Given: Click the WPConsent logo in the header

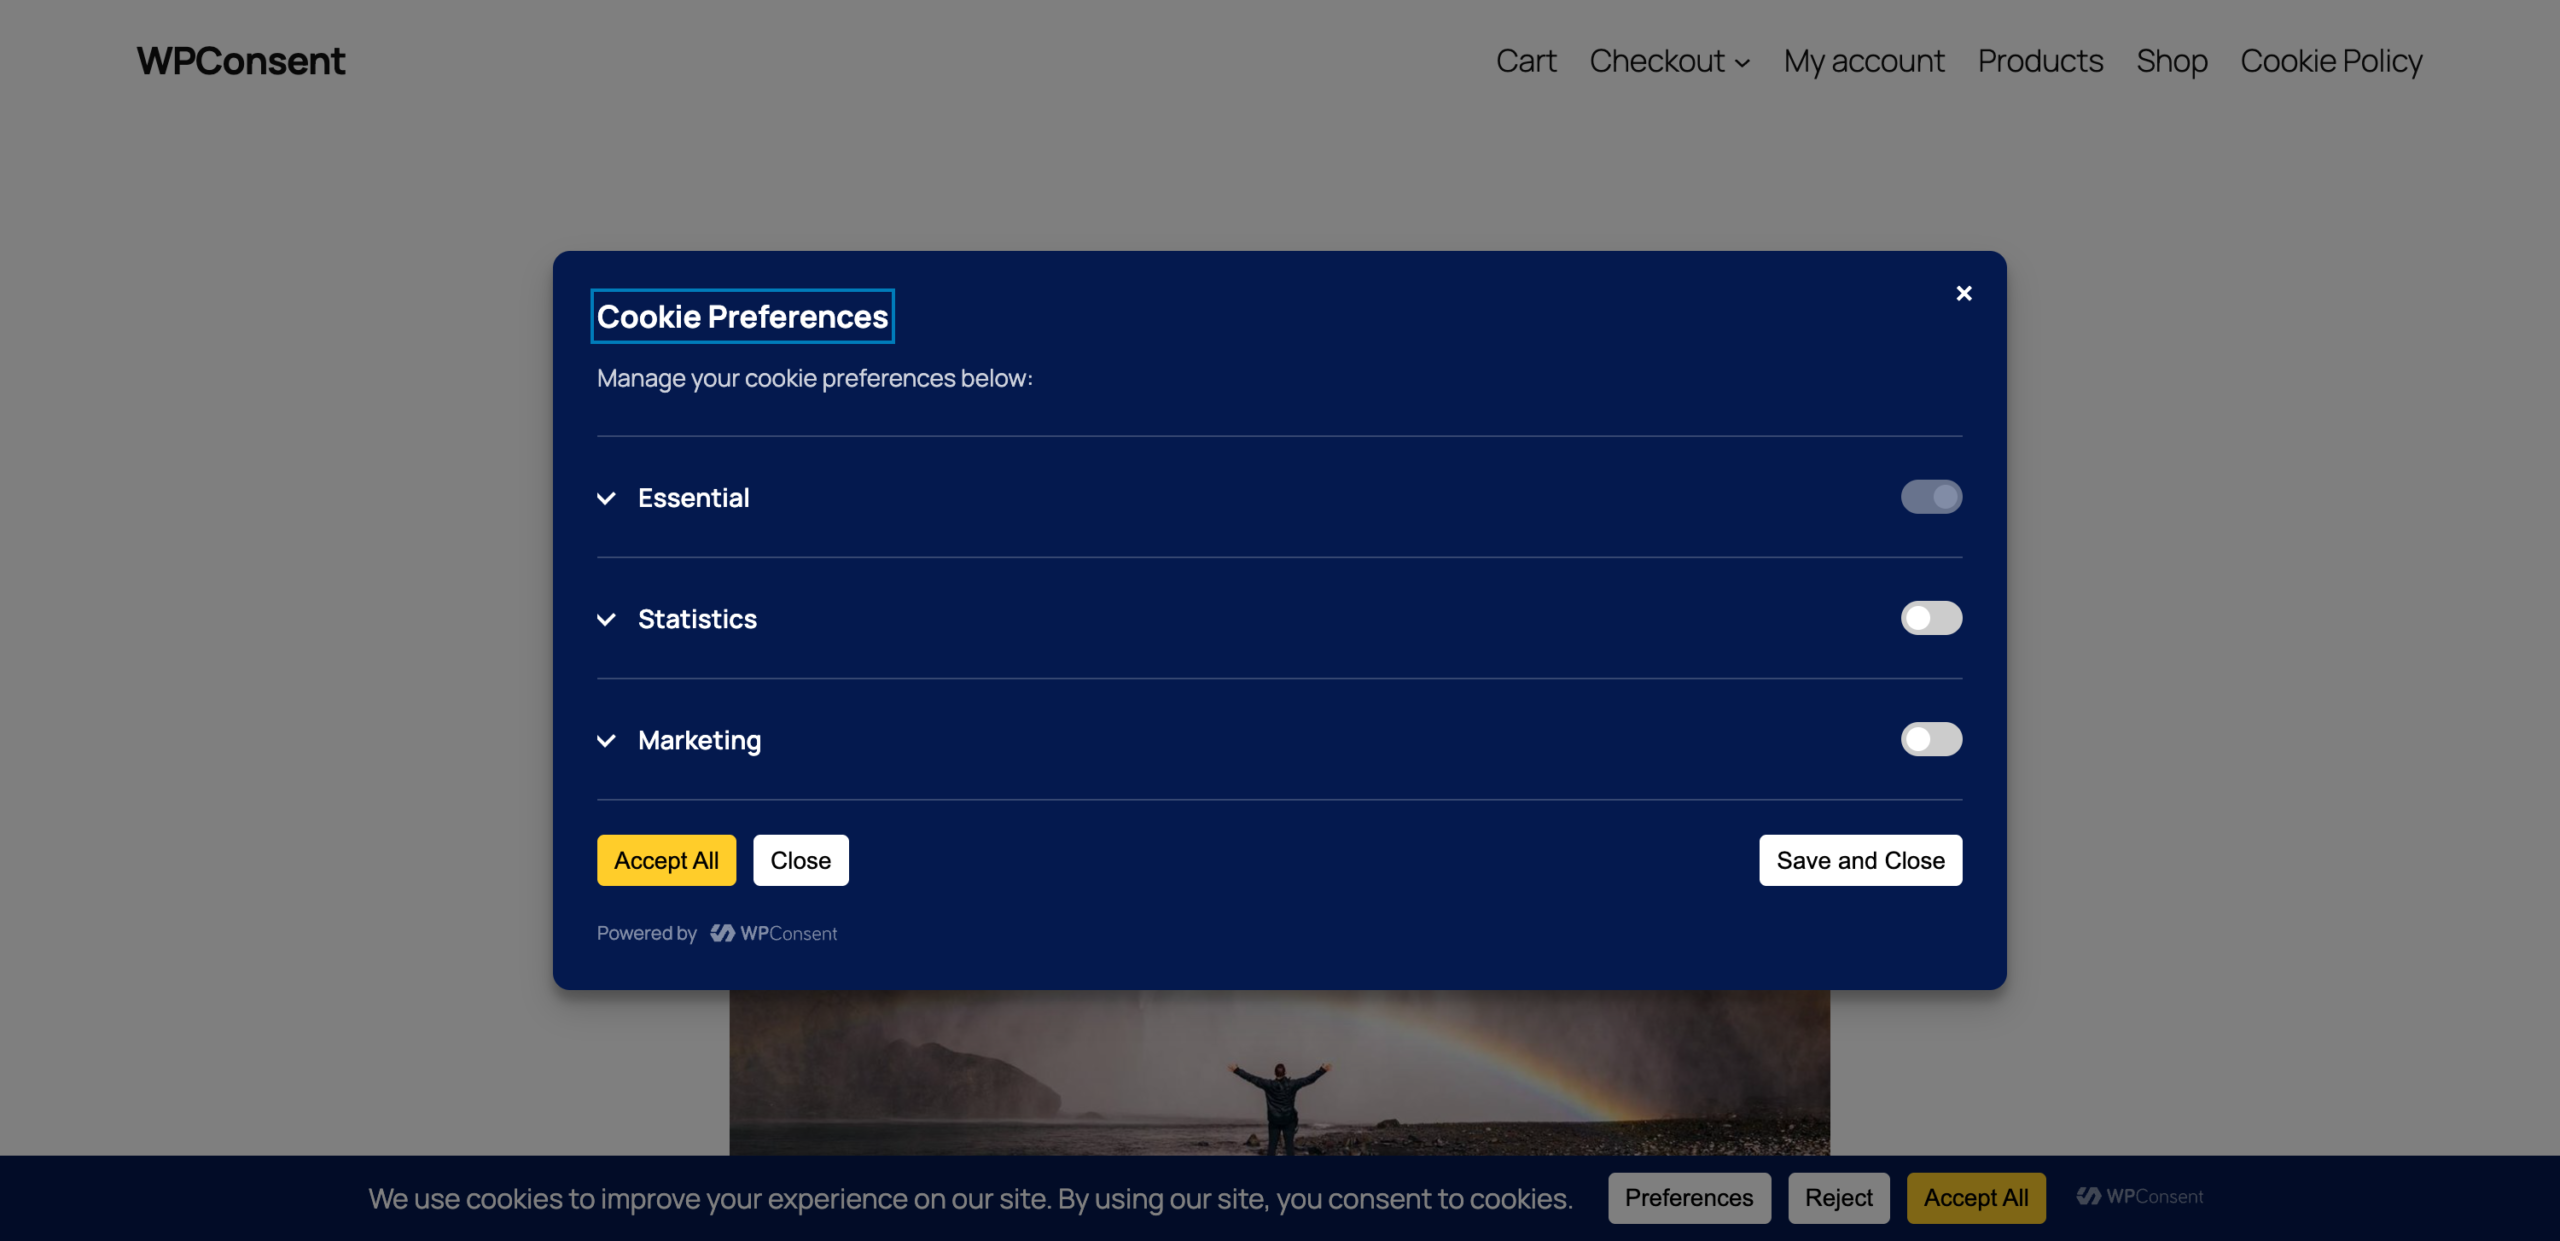Looking at the screenshot, I should pos(240,60).
